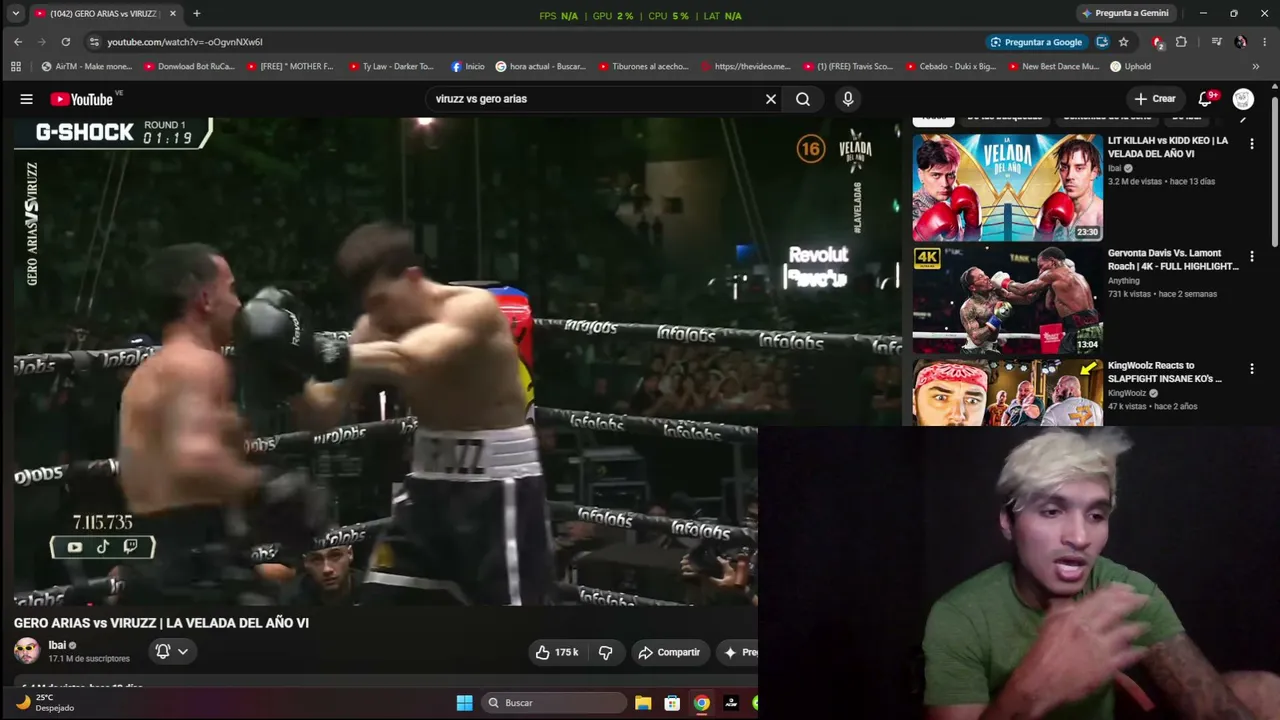Open the Chrome profile avatar
1280x720 pixels.
1241,42
